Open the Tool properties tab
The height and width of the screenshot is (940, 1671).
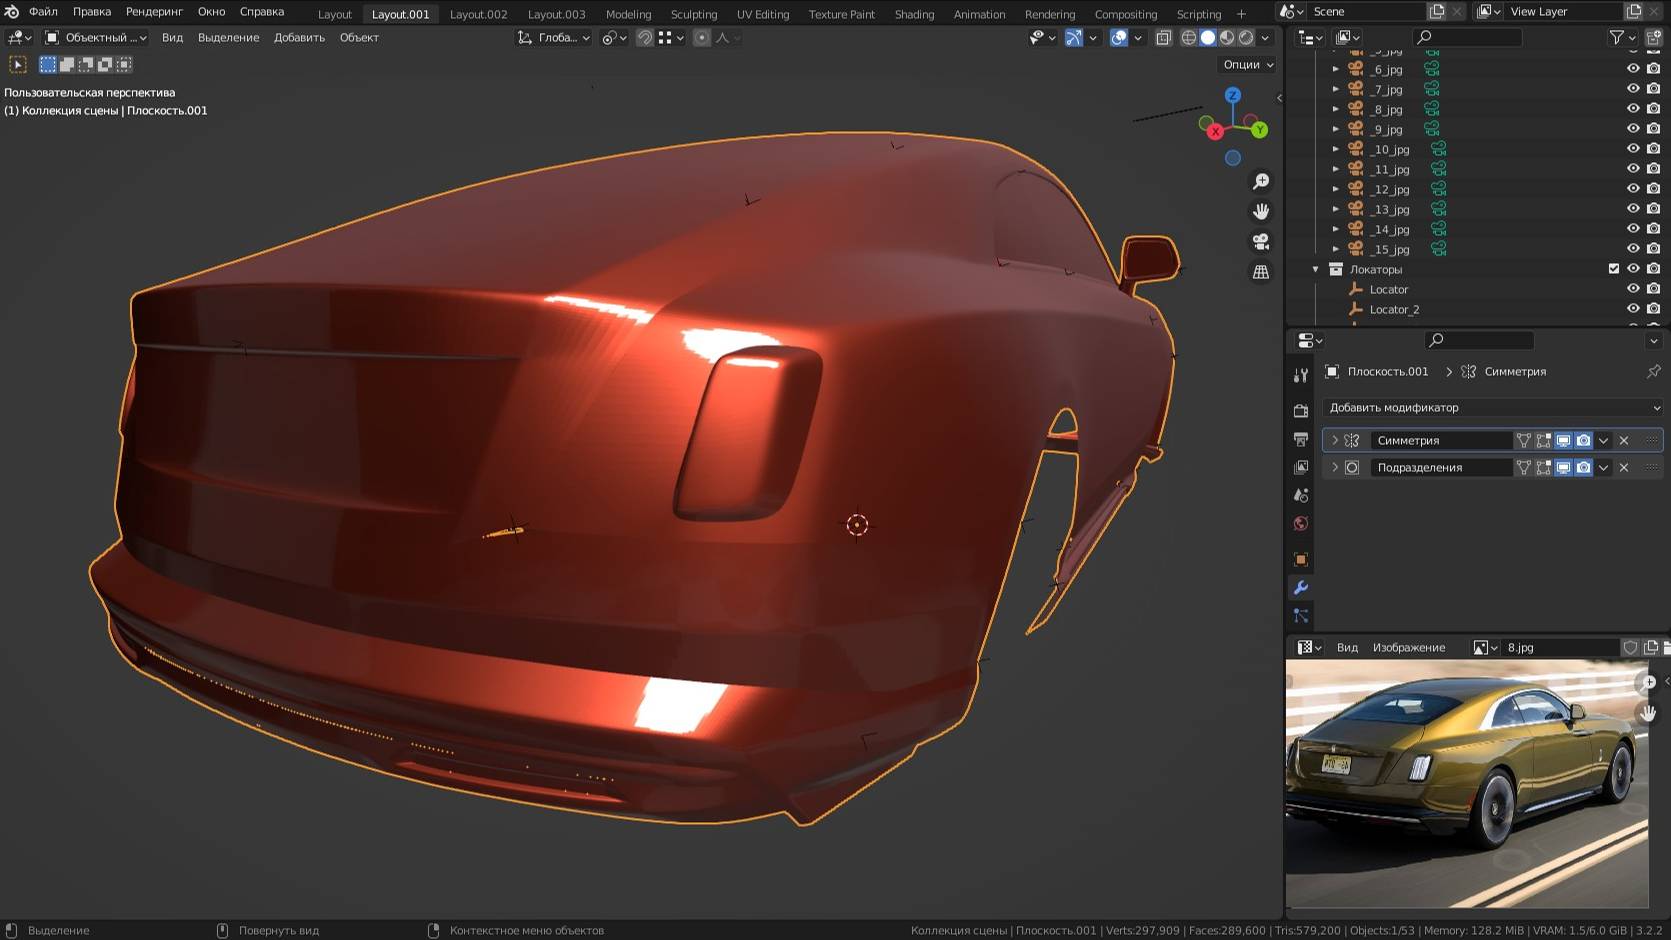(1301, 375)
